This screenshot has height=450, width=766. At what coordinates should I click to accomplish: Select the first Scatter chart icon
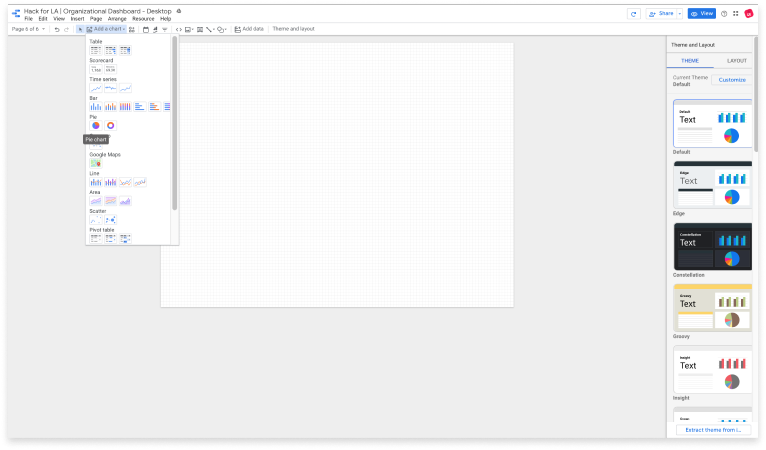[x=96, y=219]
